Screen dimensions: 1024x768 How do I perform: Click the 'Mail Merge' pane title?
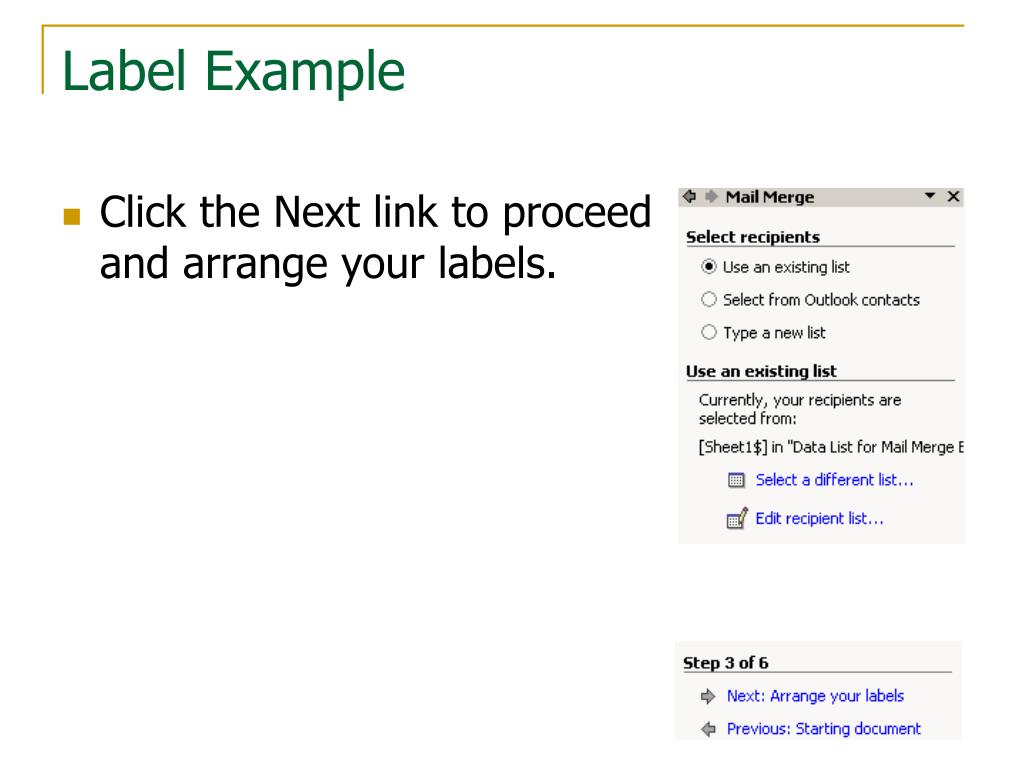pyautogui.click(x=770, y=197)
